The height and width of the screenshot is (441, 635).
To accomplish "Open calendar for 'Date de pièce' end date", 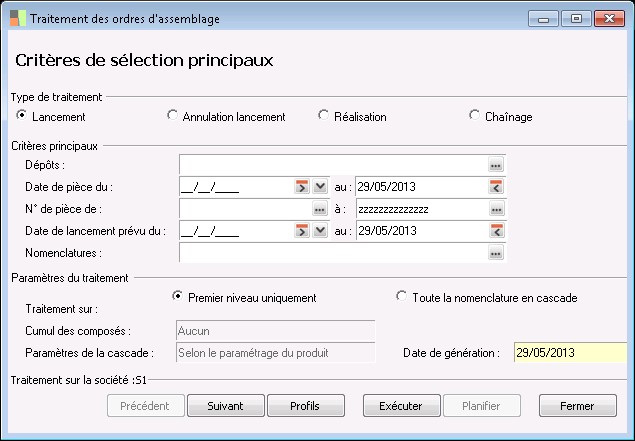I will tap(496, 187).
